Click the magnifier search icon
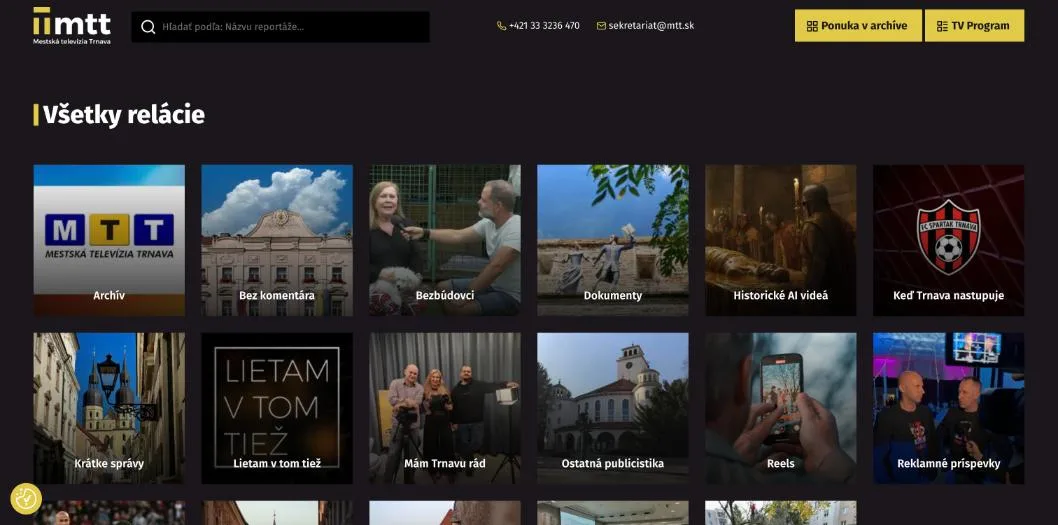Screen dimensions: 1058x525 (x=148, y=27)
